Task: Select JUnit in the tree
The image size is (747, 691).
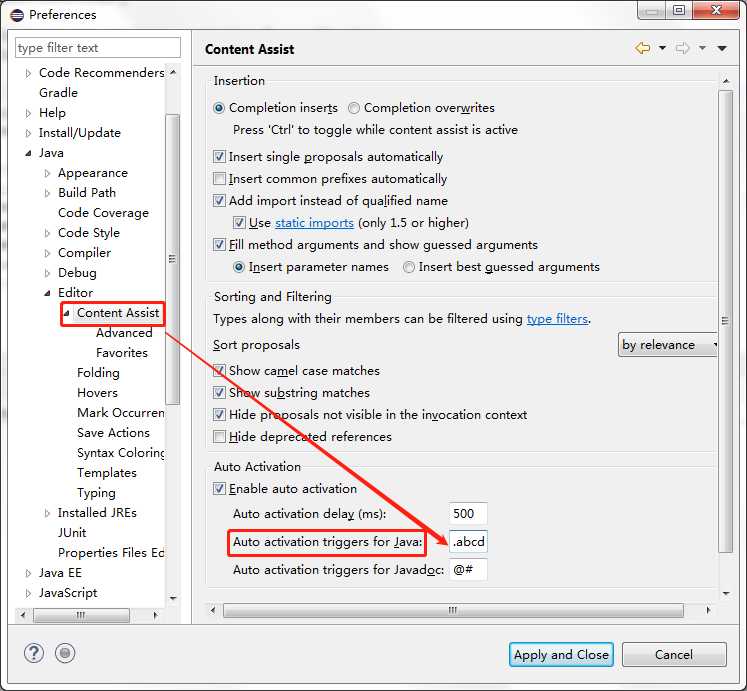Action: click(72, 533)
